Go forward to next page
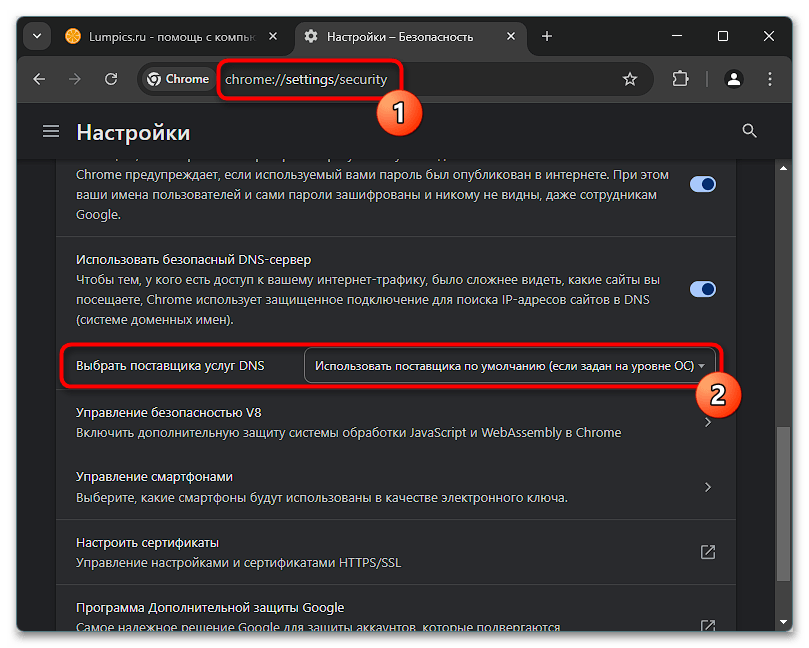Screen dimensions: 809x648 click(75, 79)
